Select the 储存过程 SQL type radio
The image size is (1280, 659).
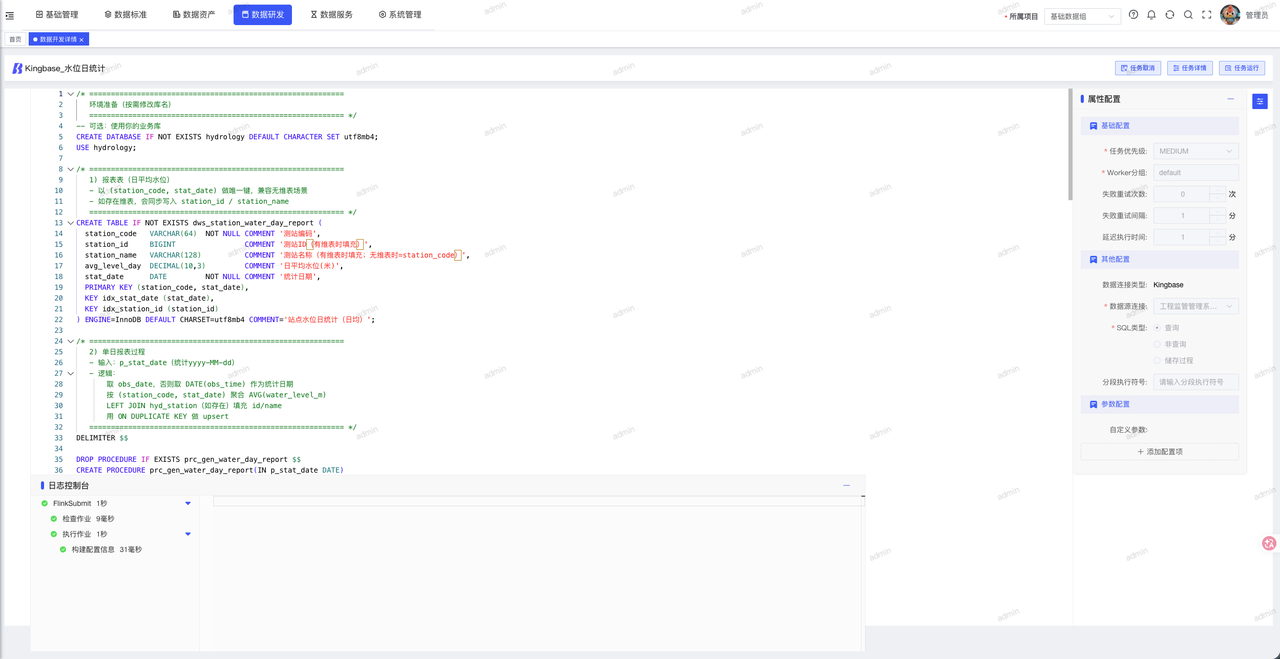click(1158, 360)
